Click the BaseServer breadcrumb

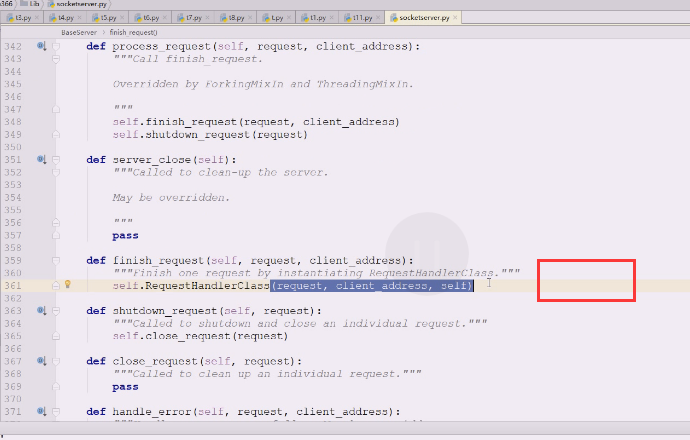click(79, 32)
